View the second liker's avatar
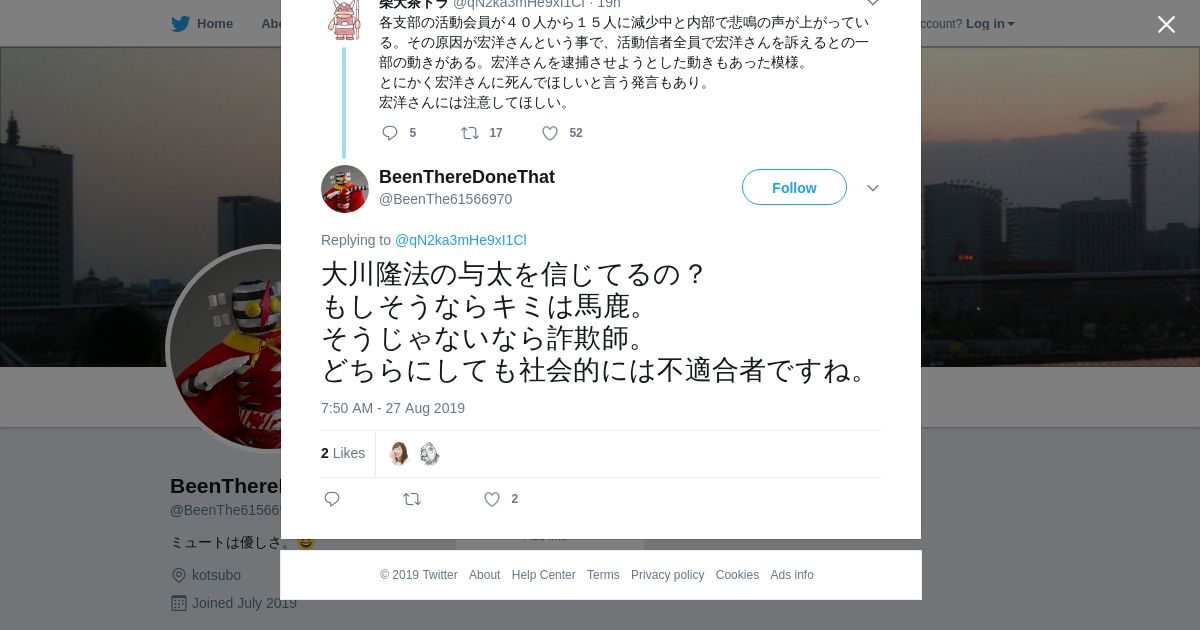1200x630 pixels. tap(429, 454)
